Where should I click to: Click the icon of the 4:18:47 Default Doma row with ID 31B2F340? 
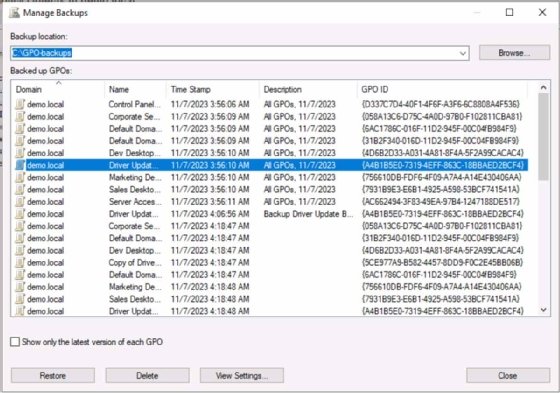point(20,238)
